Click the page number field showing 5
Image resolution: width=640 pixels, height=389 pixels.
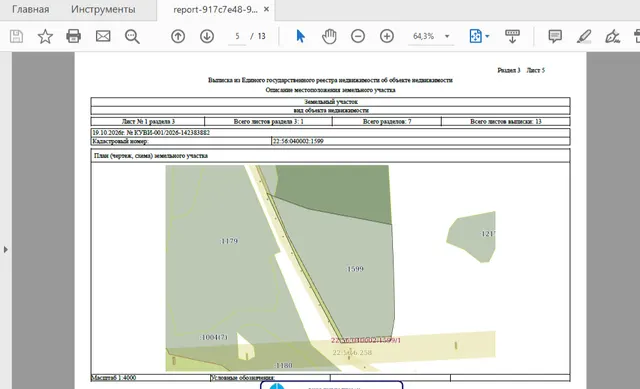(237, 36)
